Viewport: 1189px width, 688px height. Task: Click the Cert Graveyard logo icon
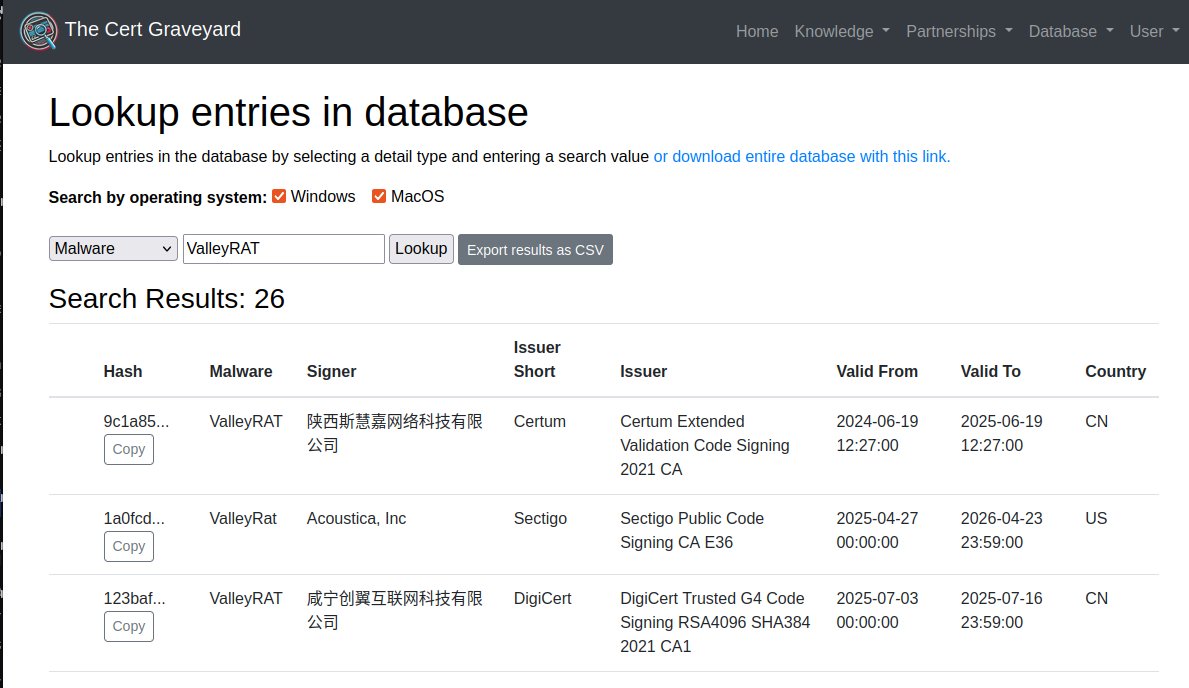pos(36,30)
